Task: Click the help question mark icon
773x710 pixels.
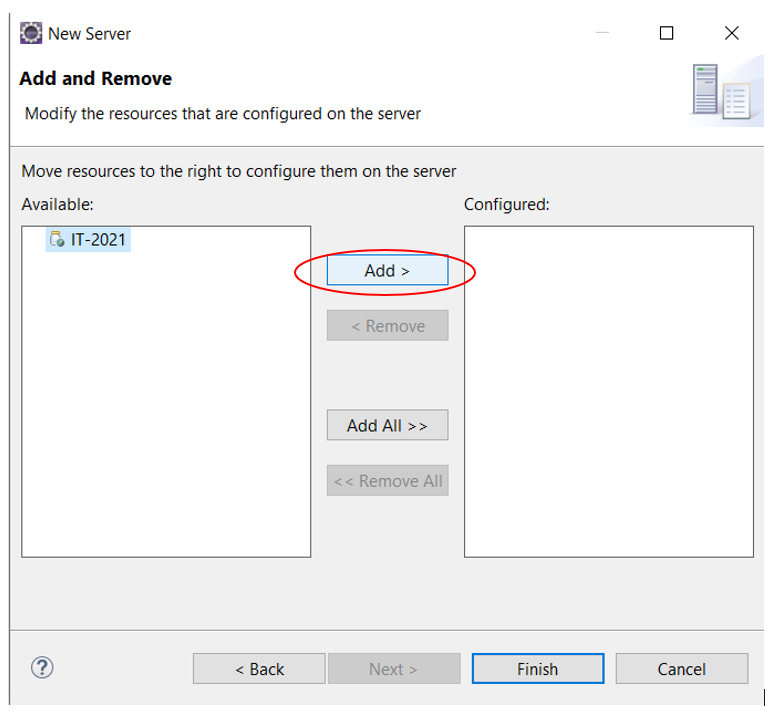Action: [x=42, y=668]
